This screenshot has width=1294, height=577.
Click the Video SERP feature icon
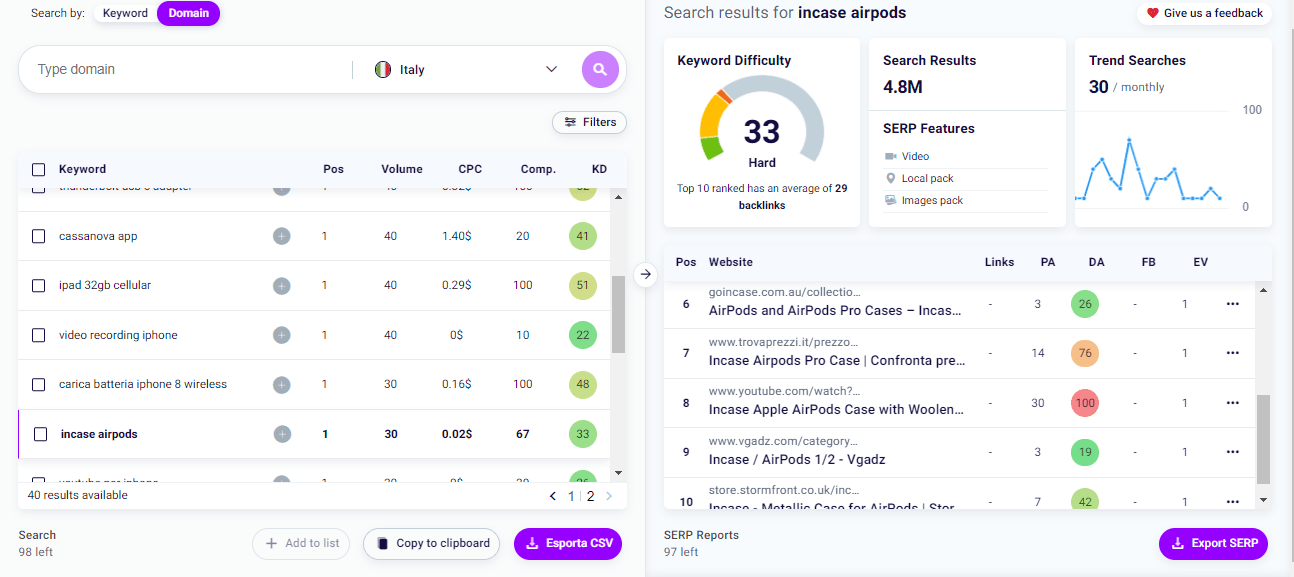coord(889,156)
